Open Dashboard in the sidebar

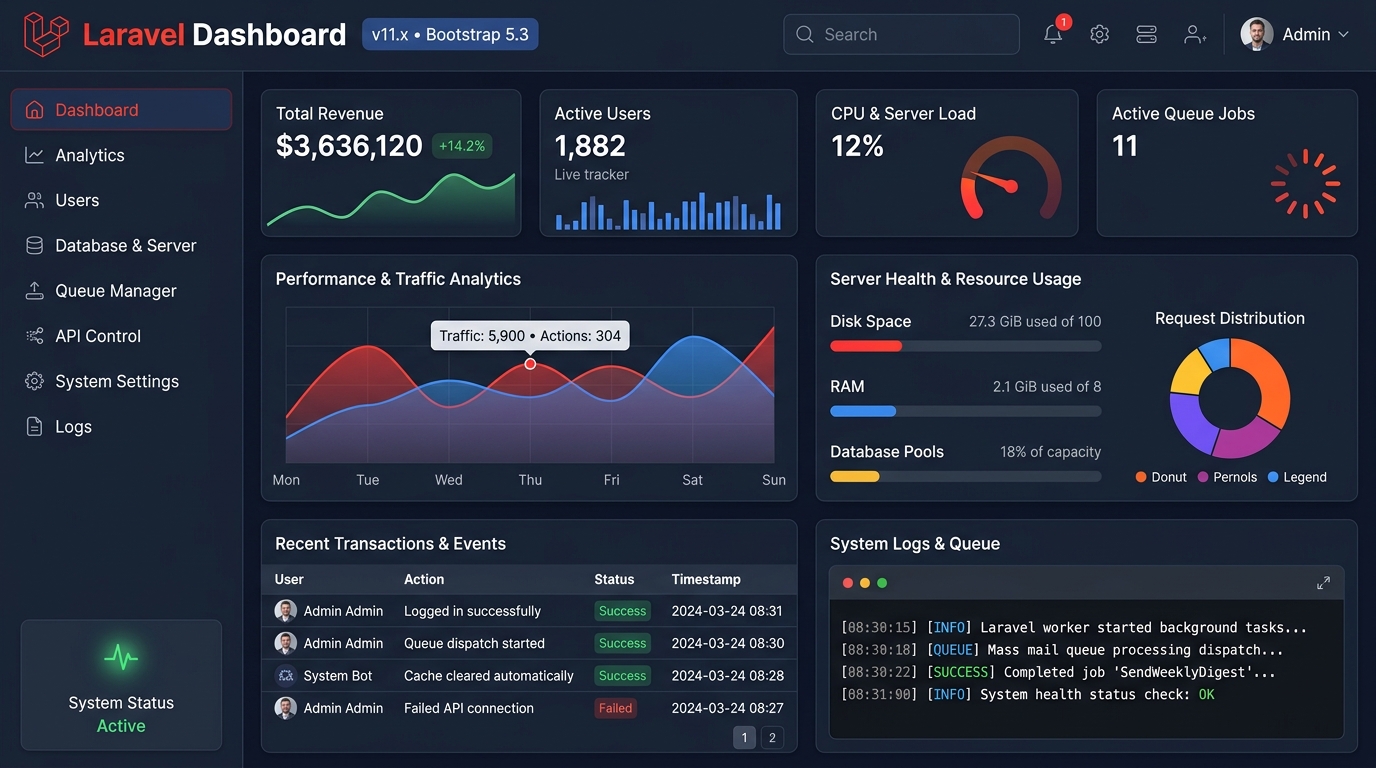pos(121,110)
